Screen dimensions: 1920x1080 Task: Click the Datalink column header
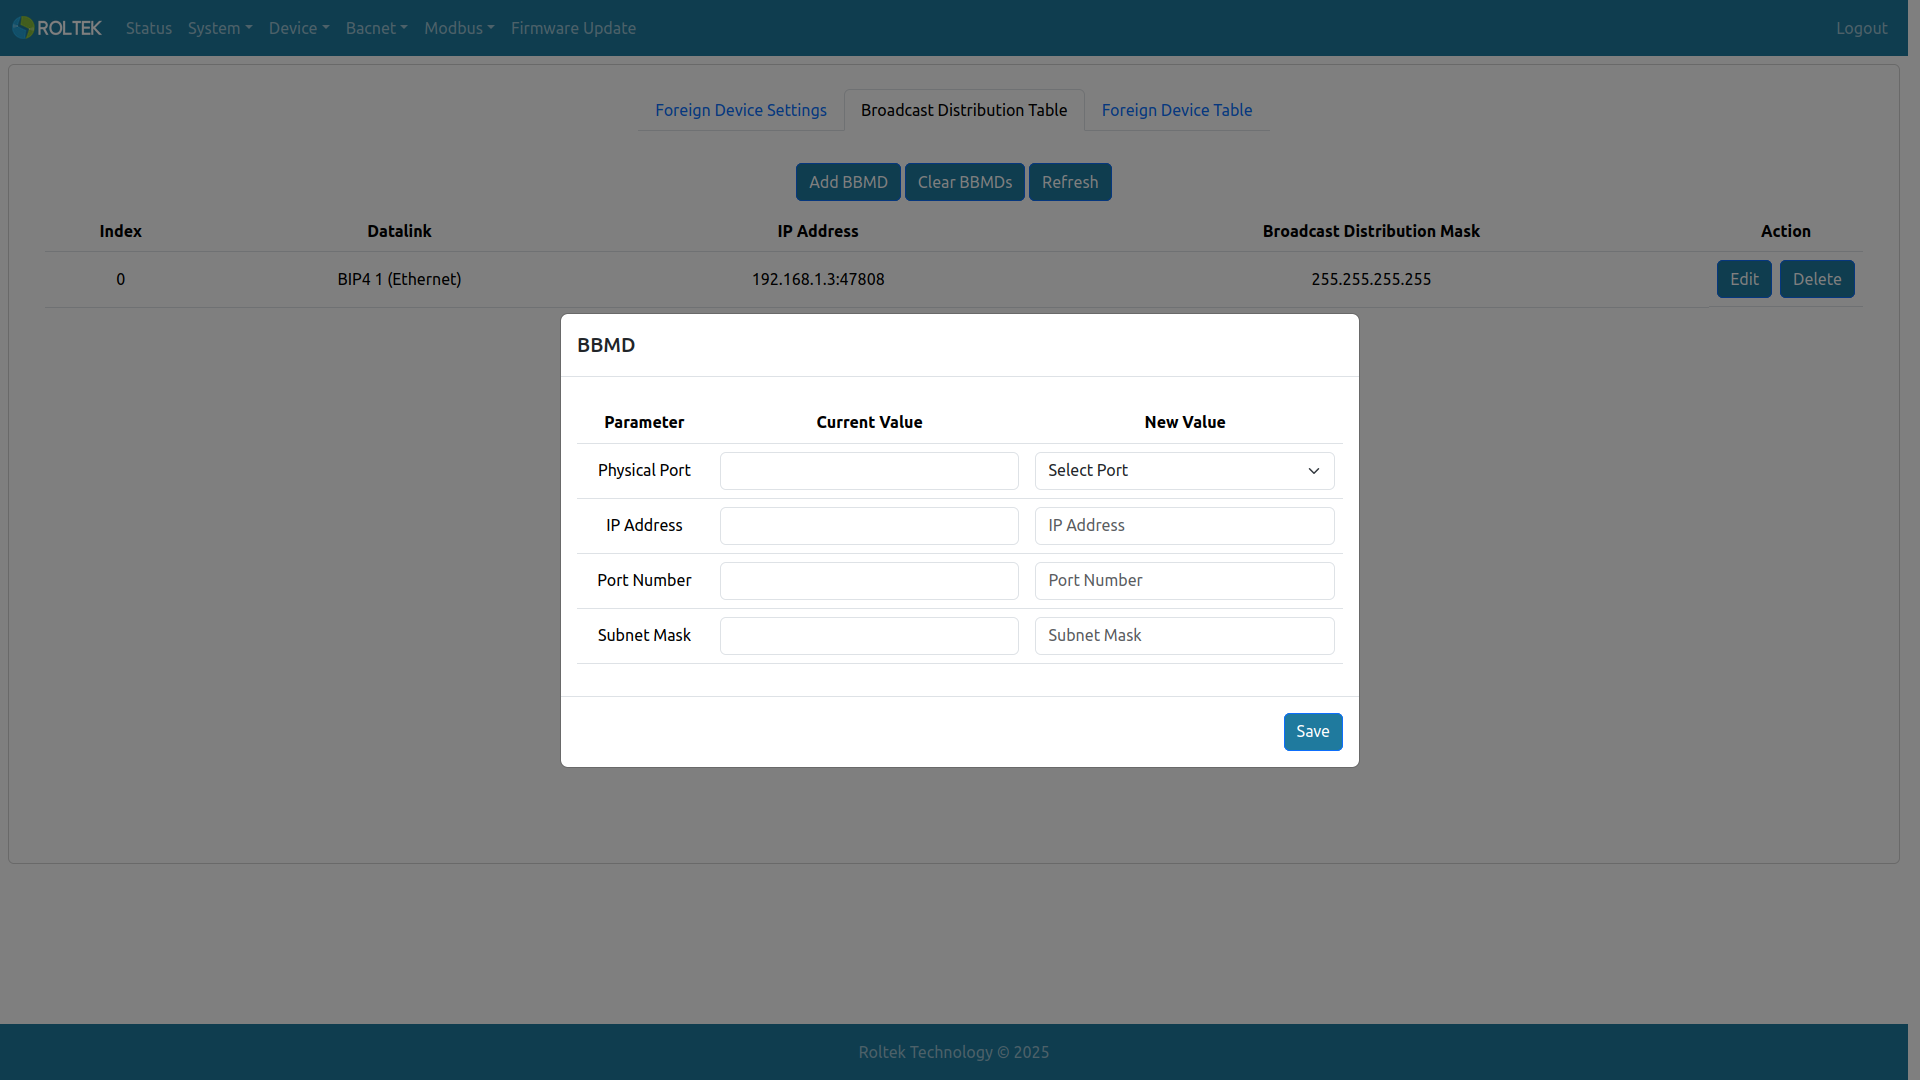coord(399,231)
